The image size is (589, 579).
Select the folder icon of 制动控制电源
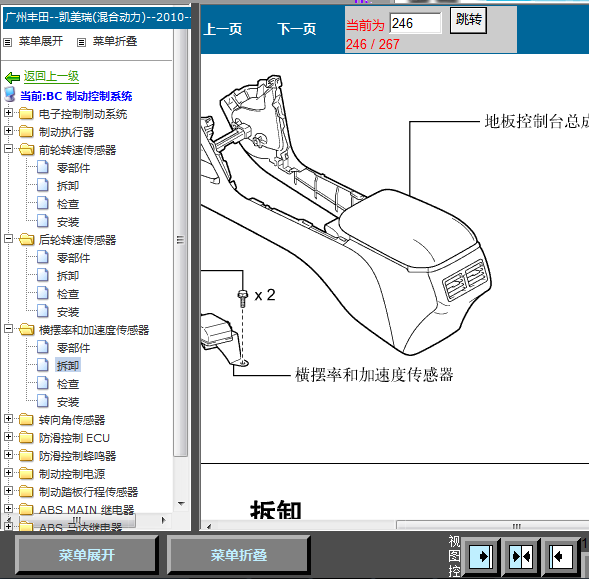26,473
